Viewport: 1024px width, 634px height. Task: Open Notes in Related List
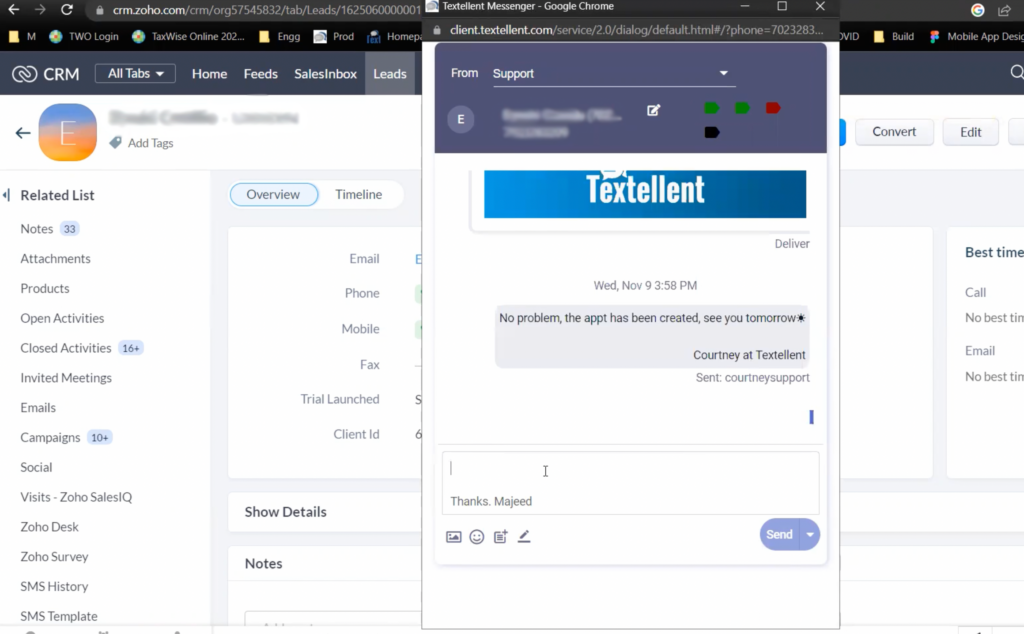point(37,229)
